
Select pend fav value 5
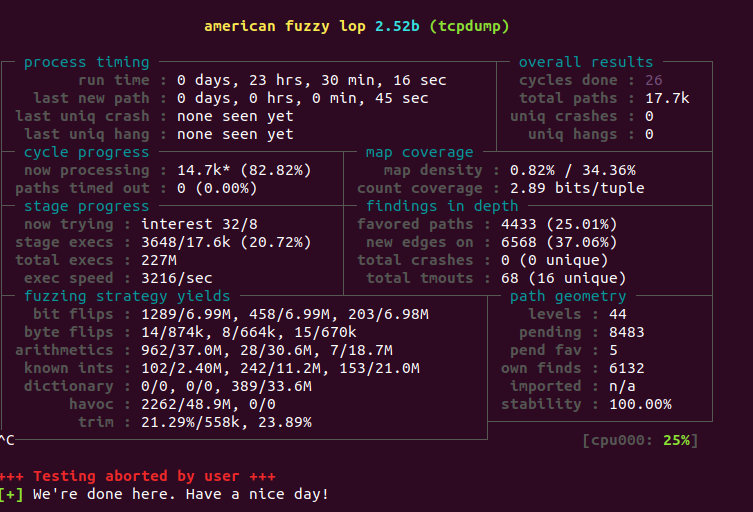click(613, 350)
